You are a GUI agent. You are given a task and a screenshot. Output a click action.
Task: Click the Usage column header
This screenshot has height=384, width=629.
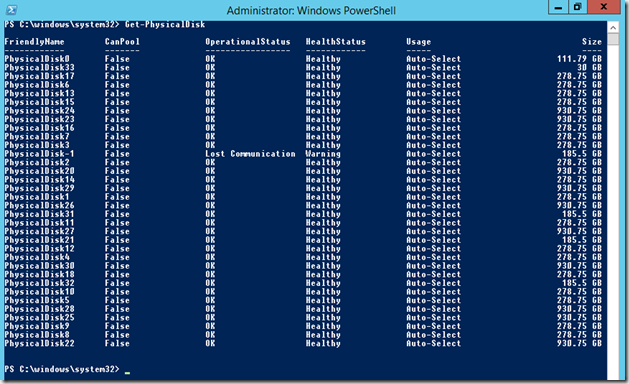tap(418, 42)
